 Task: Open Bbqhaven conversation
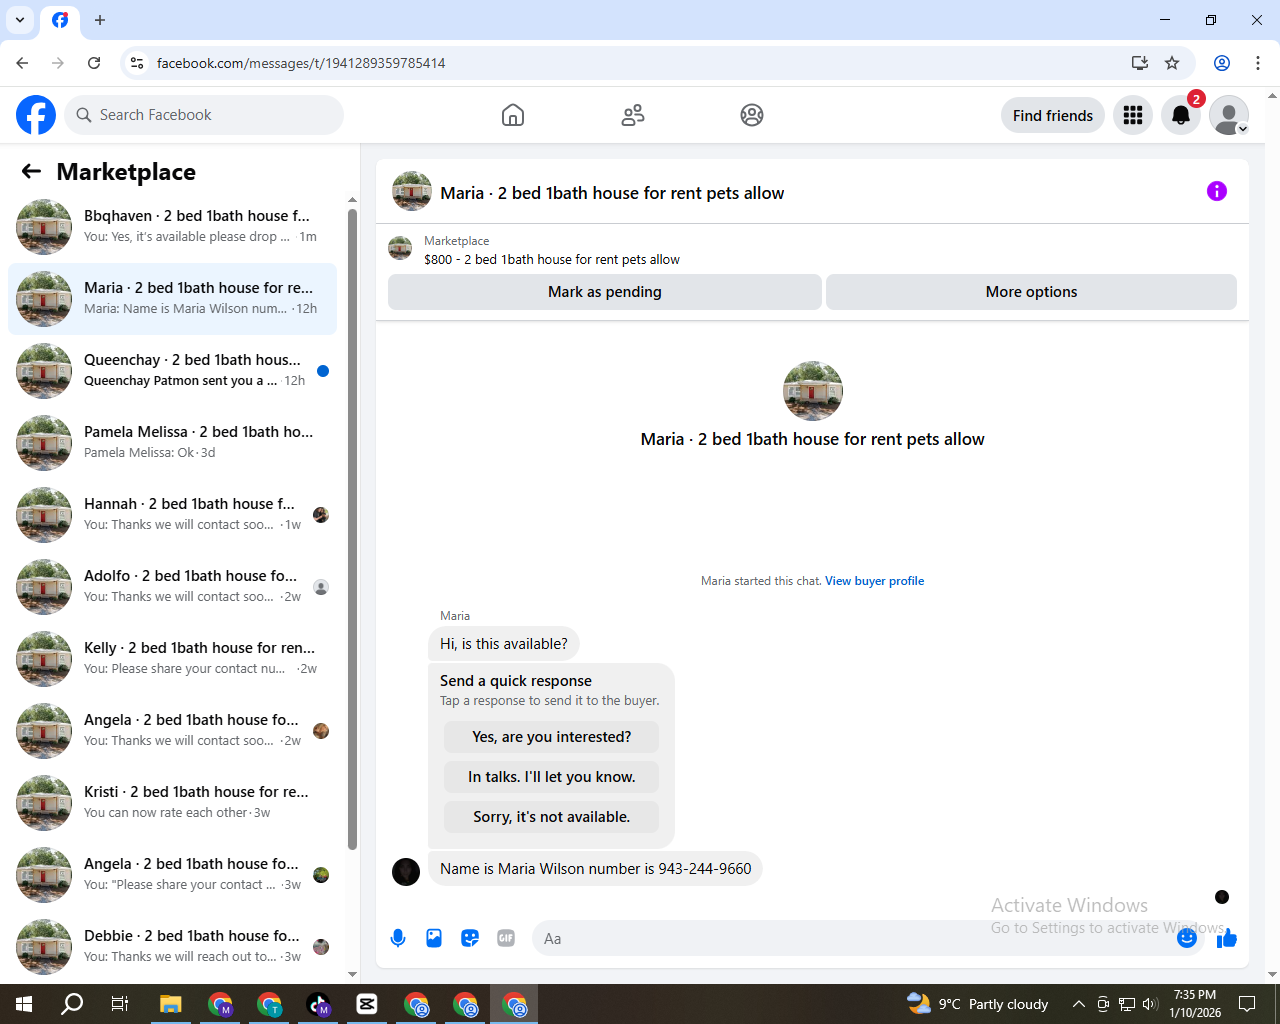point(172,227)
